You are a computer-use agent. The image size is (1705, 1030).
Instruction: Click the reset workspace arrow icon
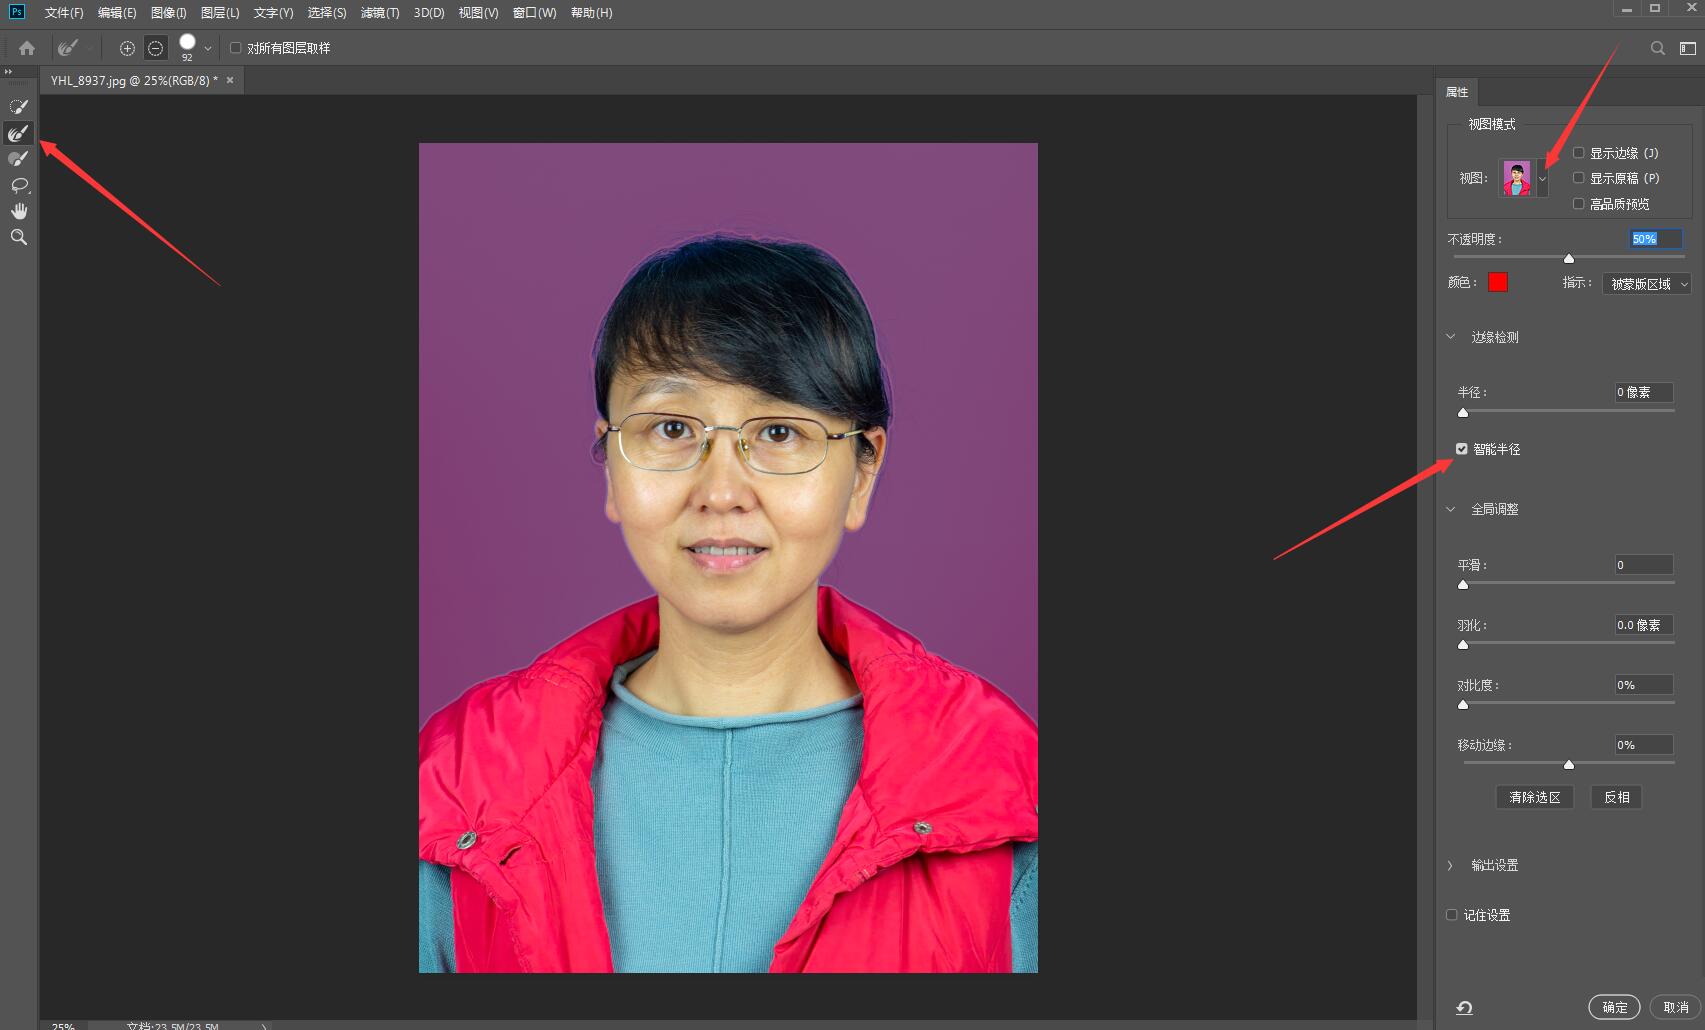pos(1464,1007)
